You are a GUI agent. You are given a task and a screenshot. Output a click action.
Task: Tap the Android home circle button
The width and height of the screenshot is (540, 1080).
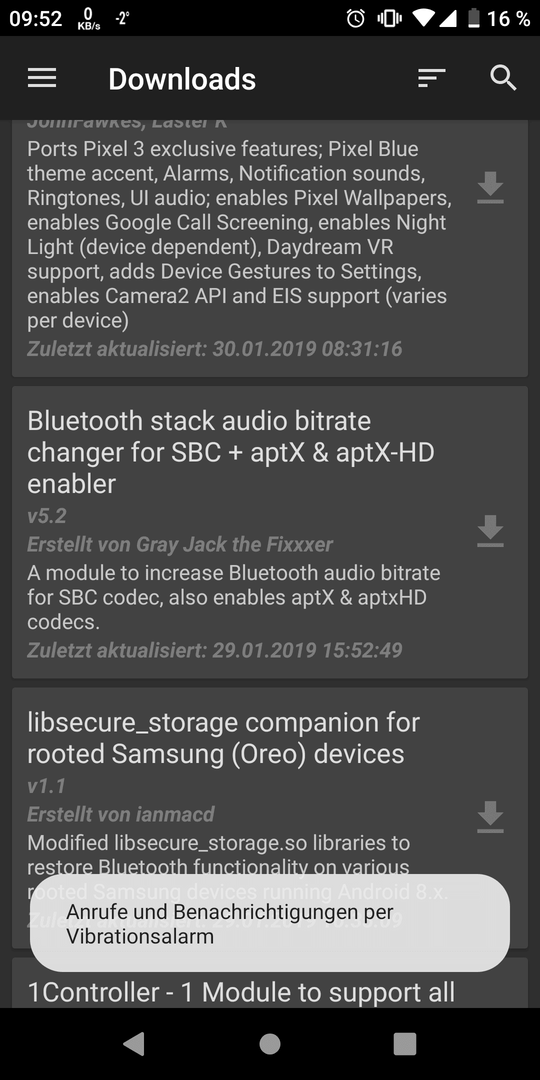click(270, 1043)
